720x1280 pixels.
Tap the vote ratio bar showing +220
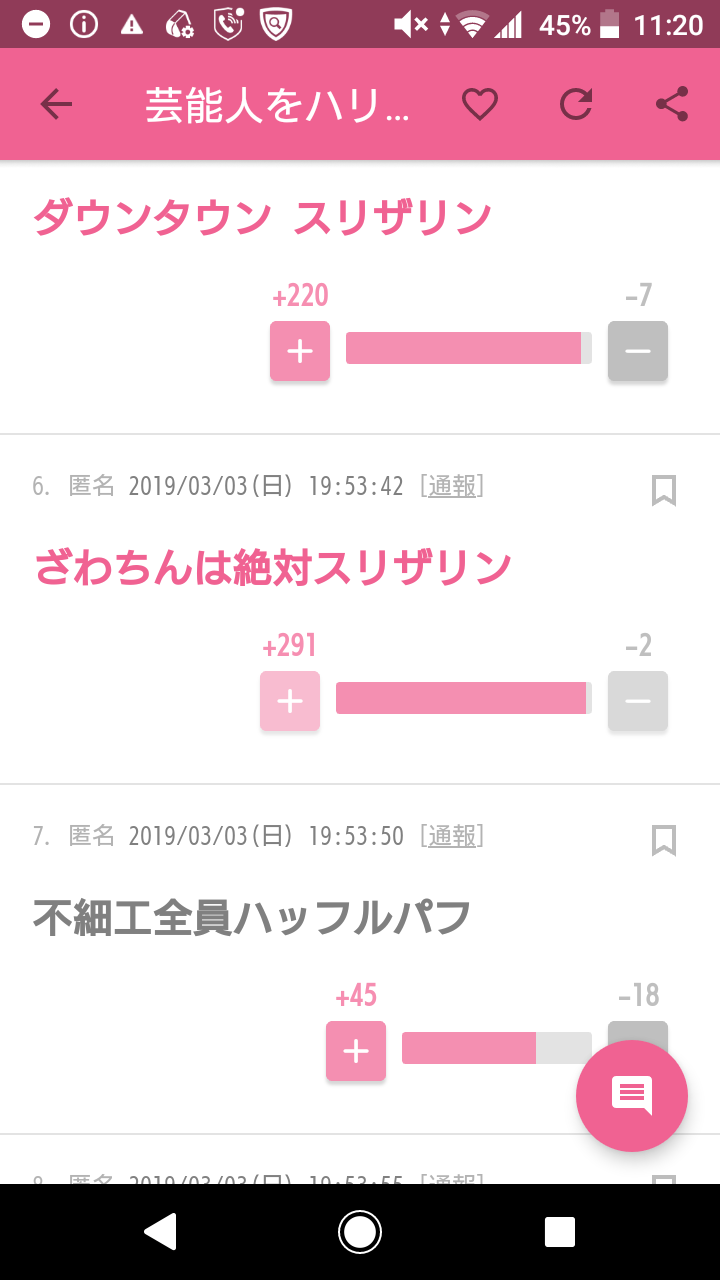469,348
